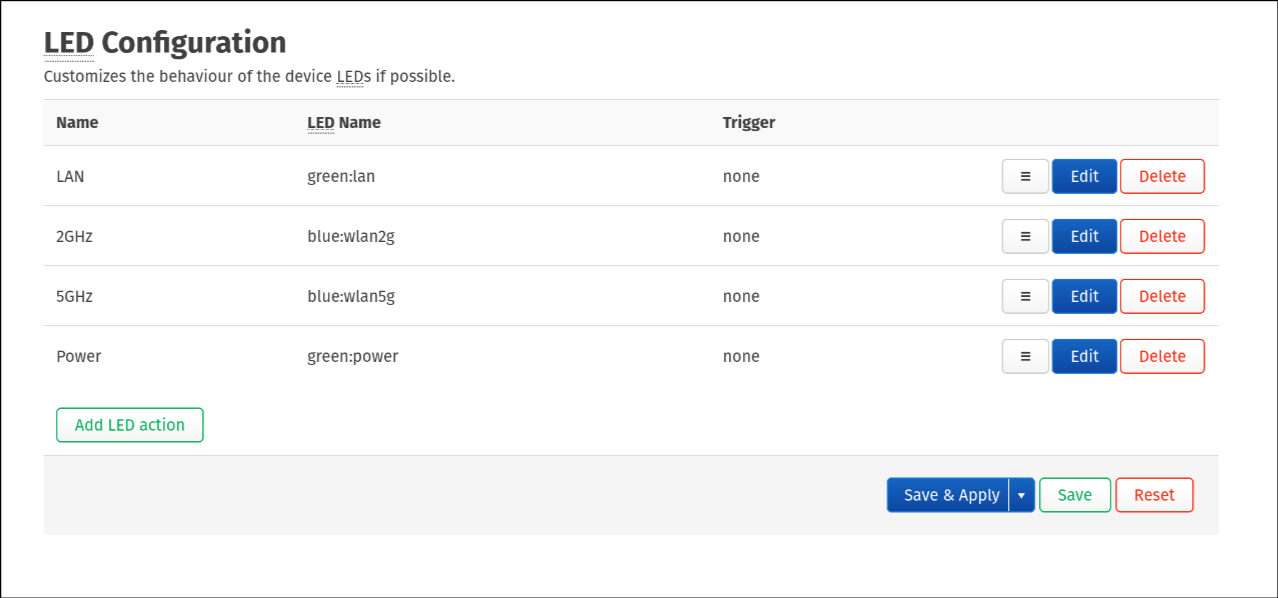The width and height of the screenshot is (1278, 598).
Task: Edit the Power LED entry
Action: click(x=1084, y=356)
